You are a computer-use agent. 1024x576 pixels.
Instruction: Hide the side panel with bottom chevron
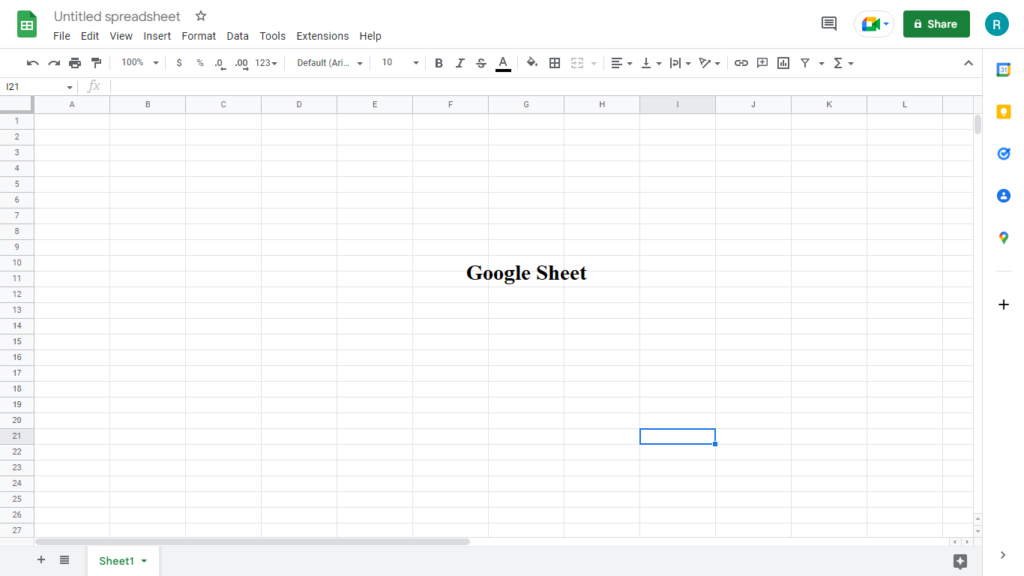(x=1003, y=555)
